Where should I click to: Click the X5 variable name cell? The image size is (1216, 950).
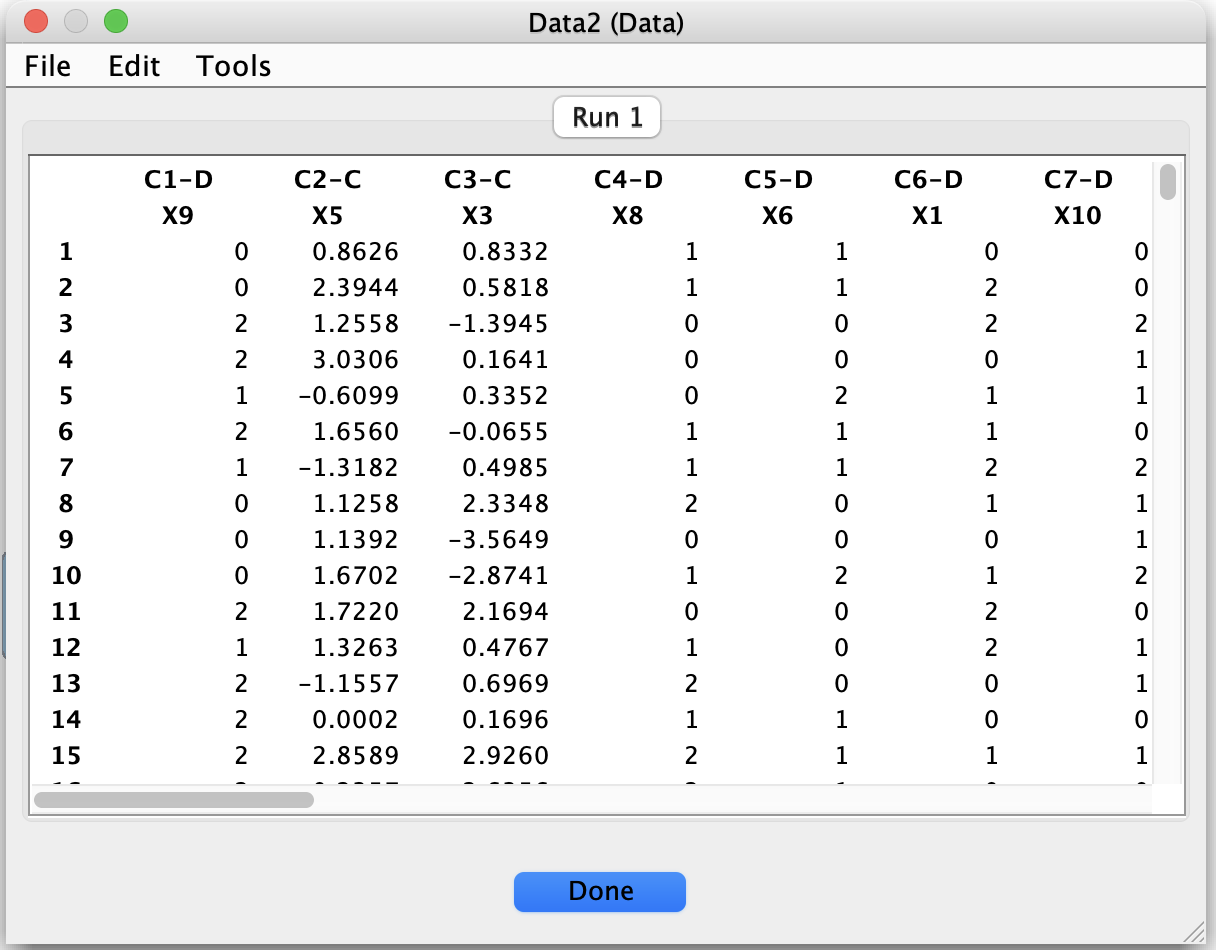pos(328,216)
